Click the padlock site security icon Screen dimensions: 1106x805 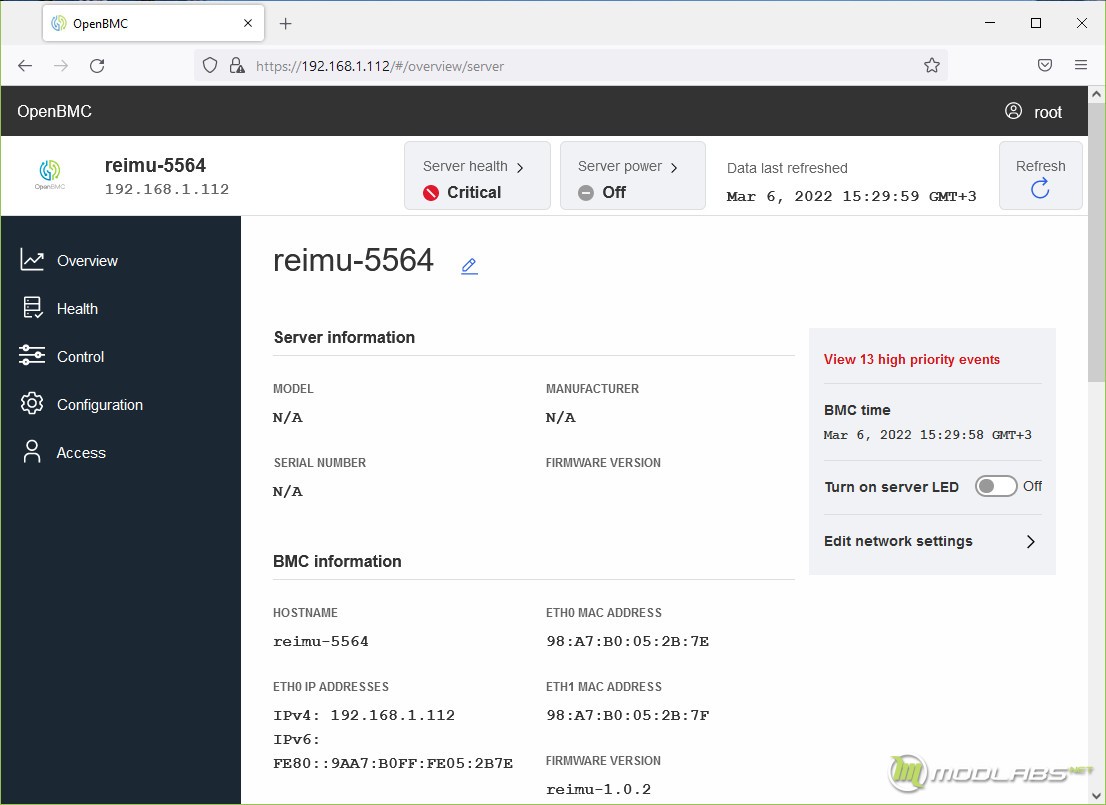click(237, 66)
